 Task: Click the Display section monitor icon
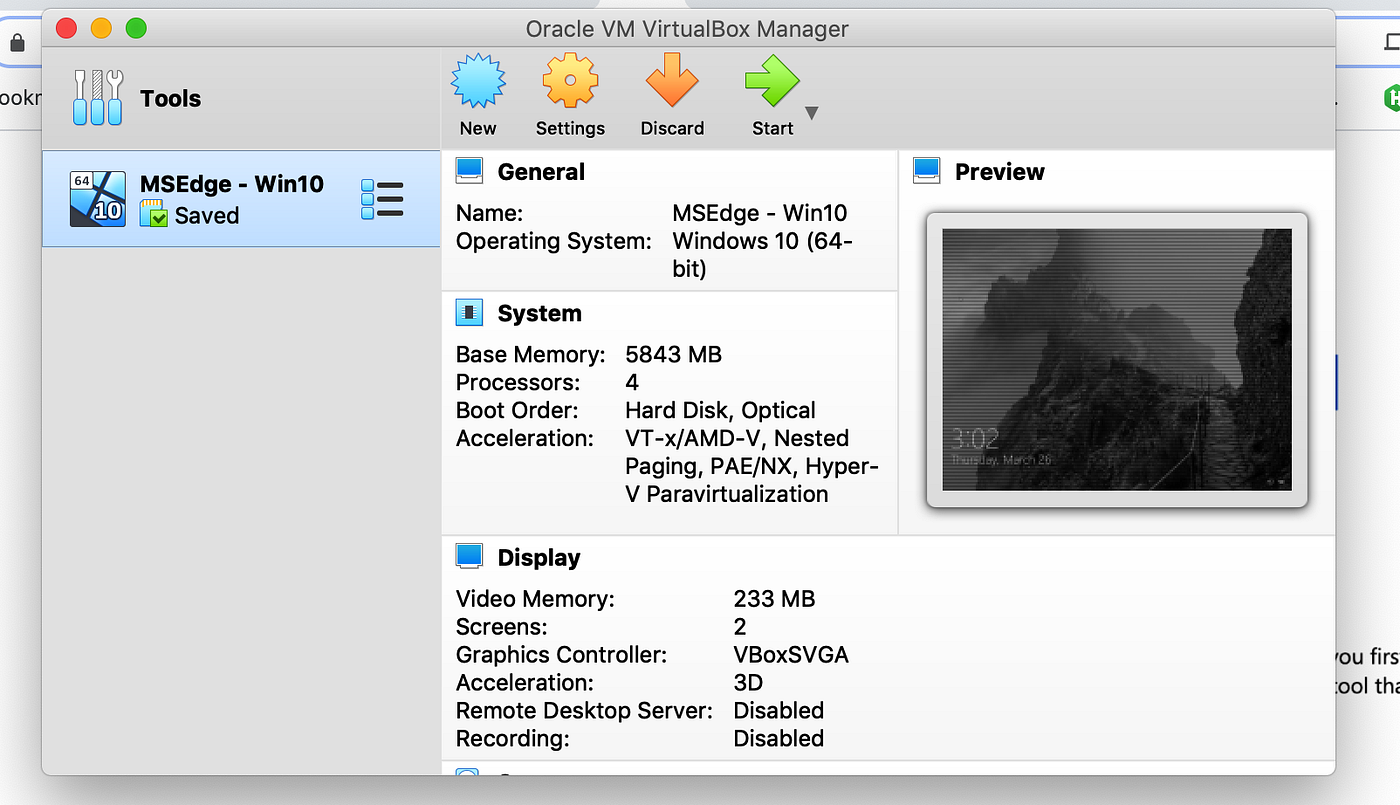coord(469,557)
